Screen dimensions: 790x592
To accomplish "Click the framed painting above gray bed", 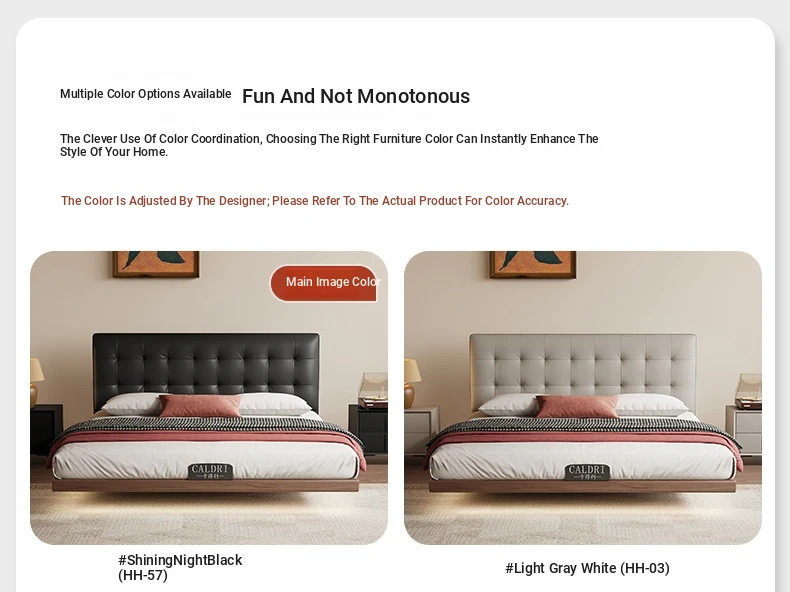I will (x=533, y=265).
